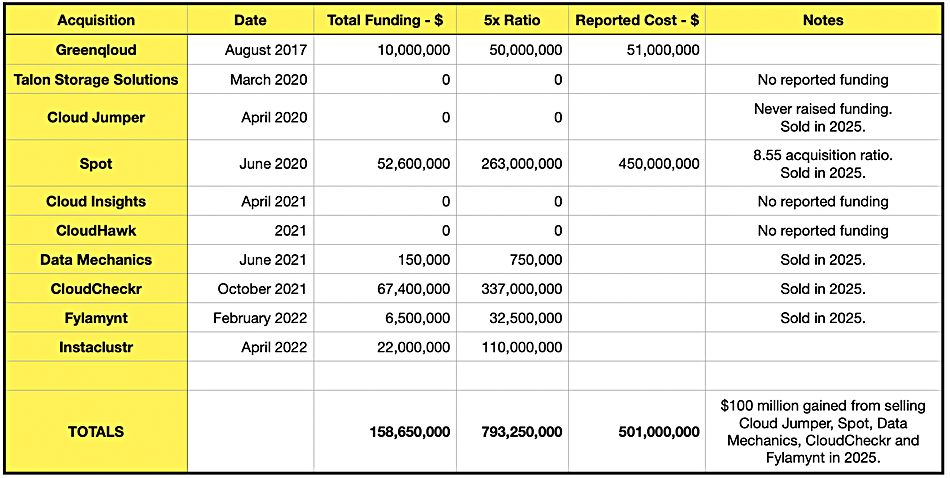This screenshot has width=950, height=478.
Task: Click the Total Funding - $ header
Action: pos(385,20)
